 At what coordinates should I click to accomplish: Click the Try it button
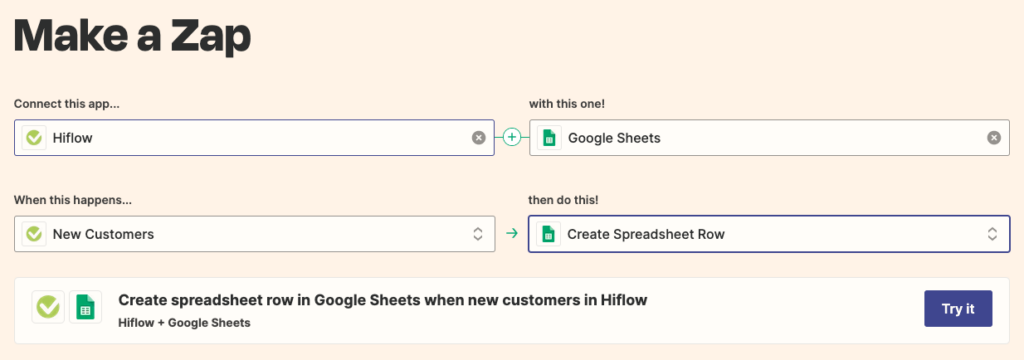958,308
